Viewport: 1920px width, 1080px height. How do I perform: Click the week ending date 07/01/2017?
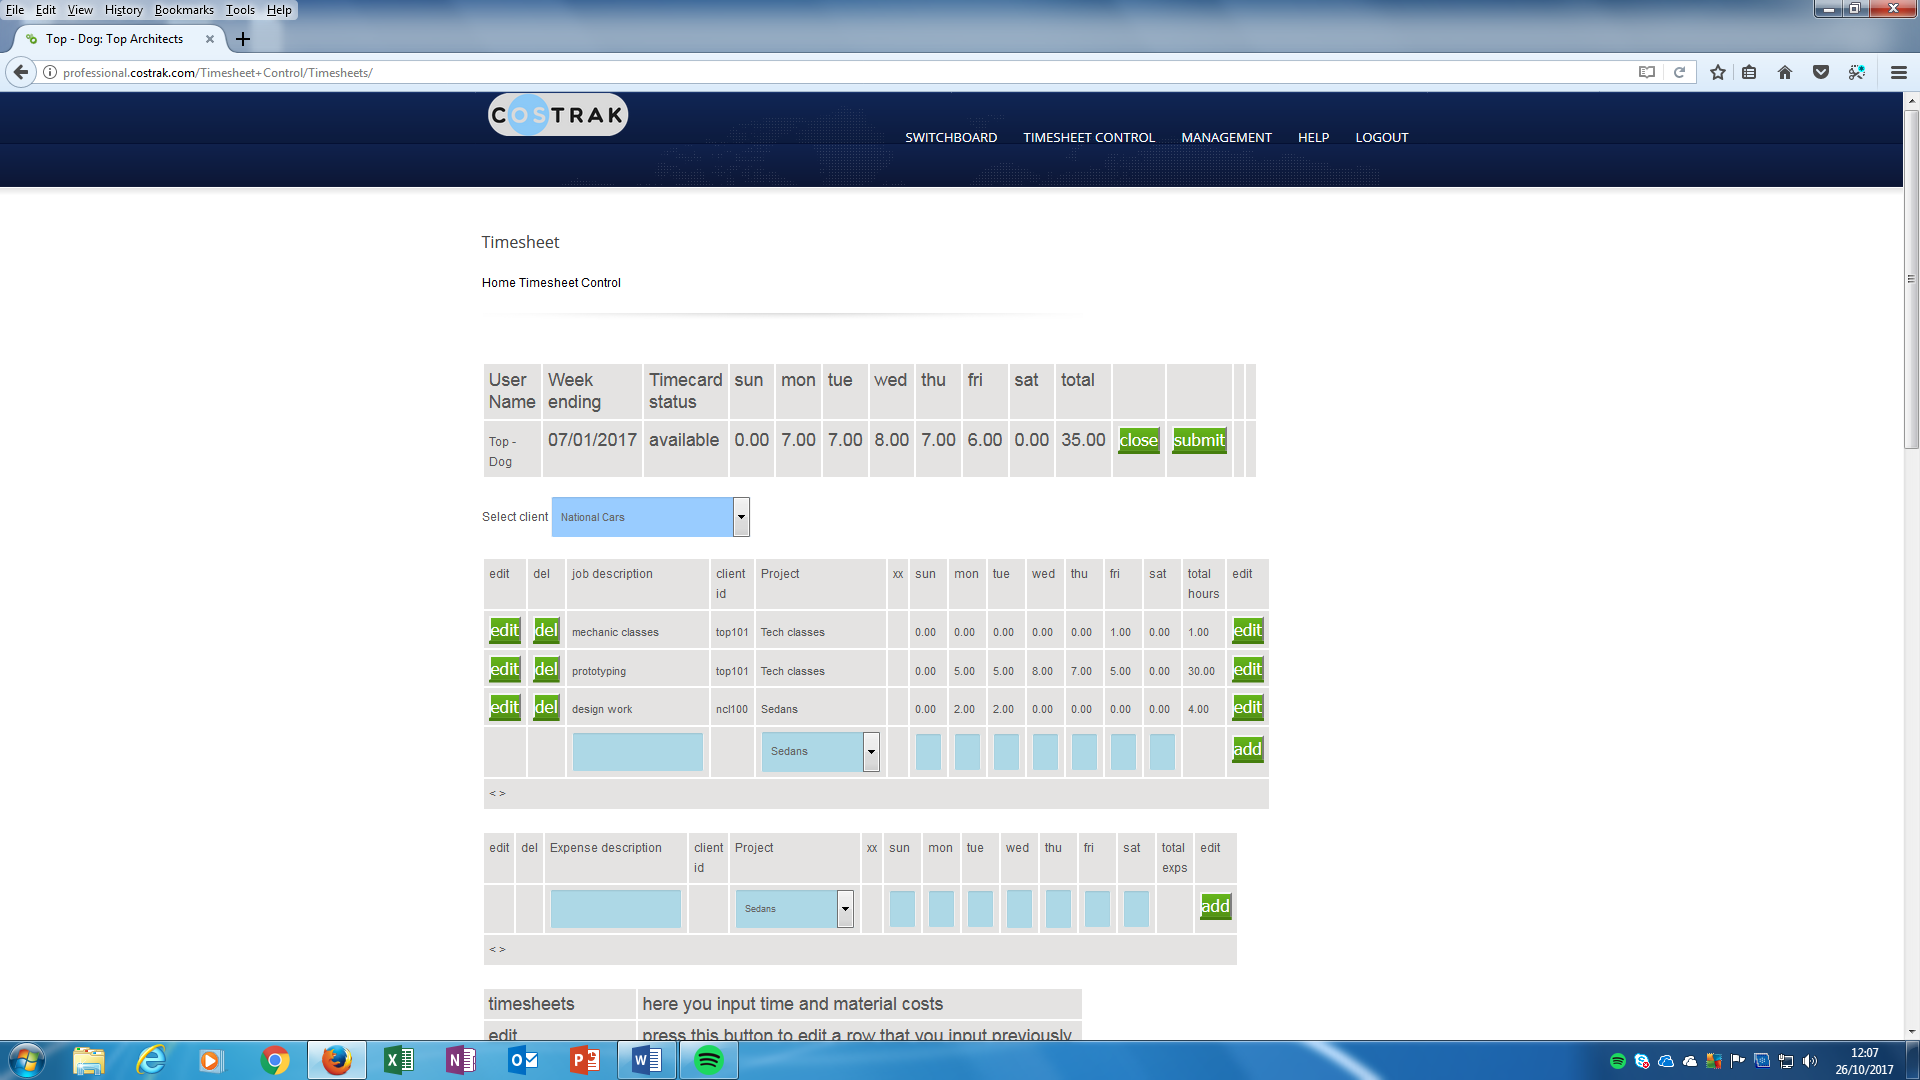[592, 440]
